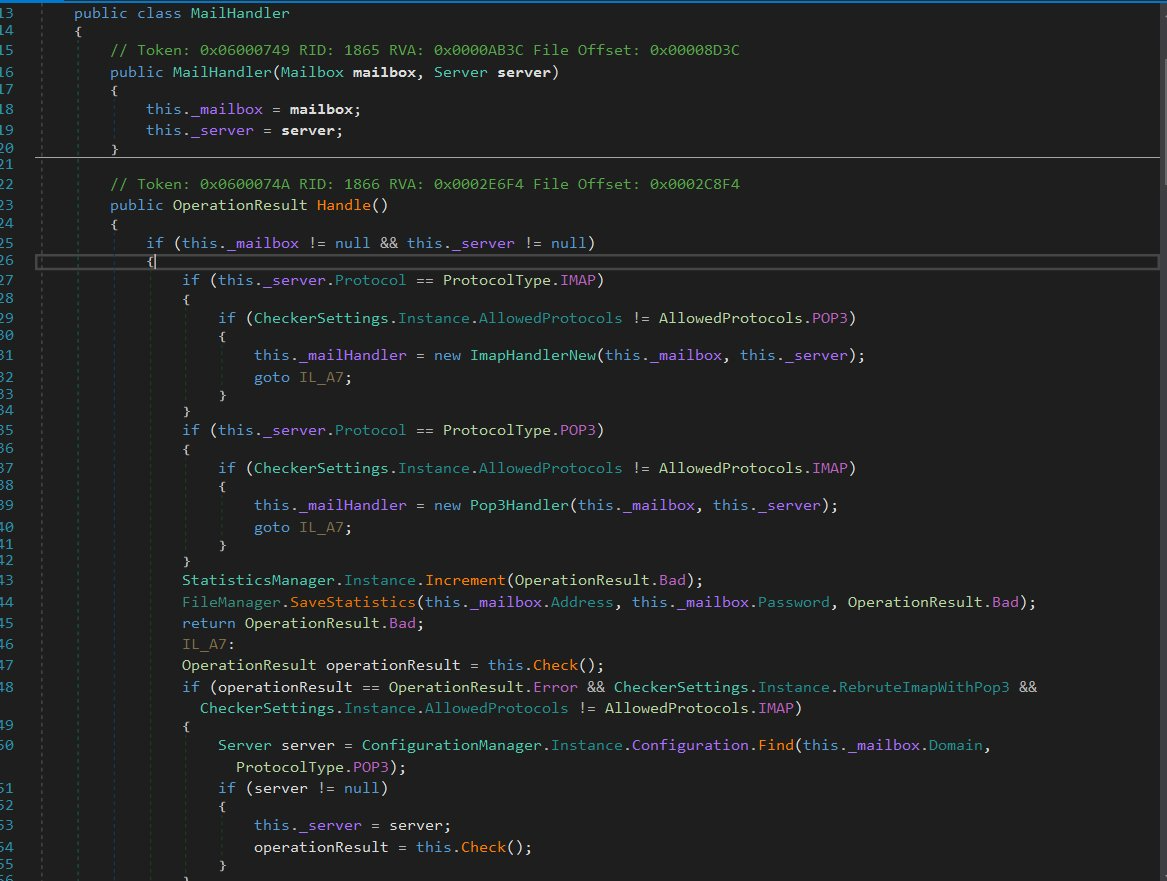This screenshot has height=881, width=1167.
Task: Click the IL_A7 label definition line
Action: (208, 644)
